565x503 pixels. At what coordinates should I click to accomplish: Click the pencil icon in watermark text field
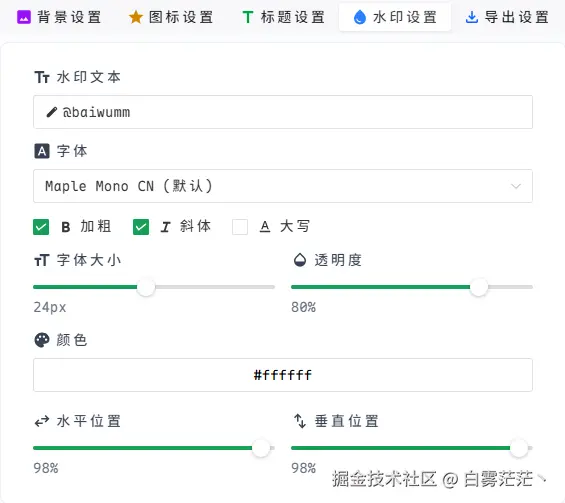pos(52,112)
